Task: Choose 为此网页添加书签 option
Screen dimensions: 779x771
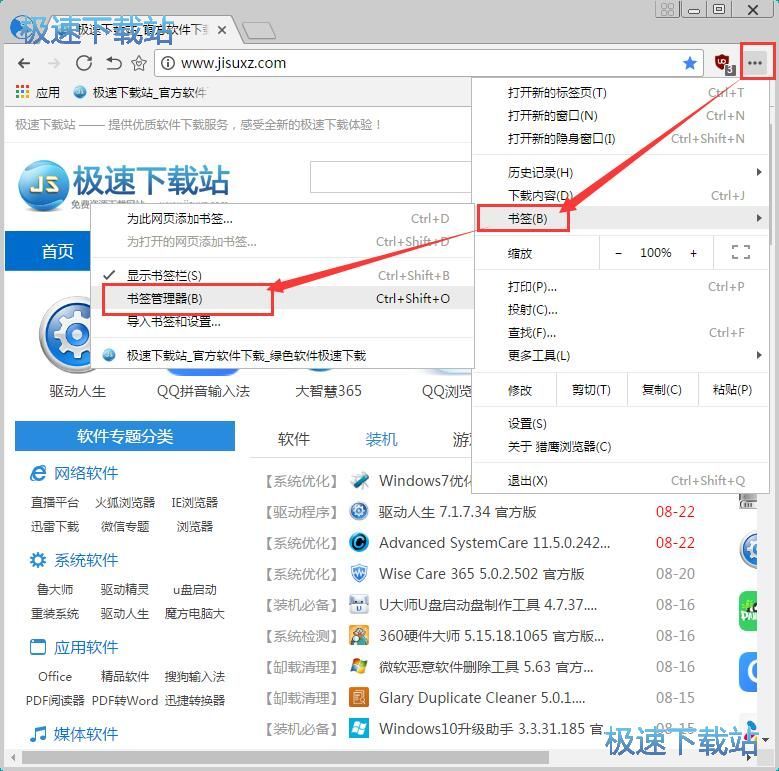Action: tap(283, 219)
